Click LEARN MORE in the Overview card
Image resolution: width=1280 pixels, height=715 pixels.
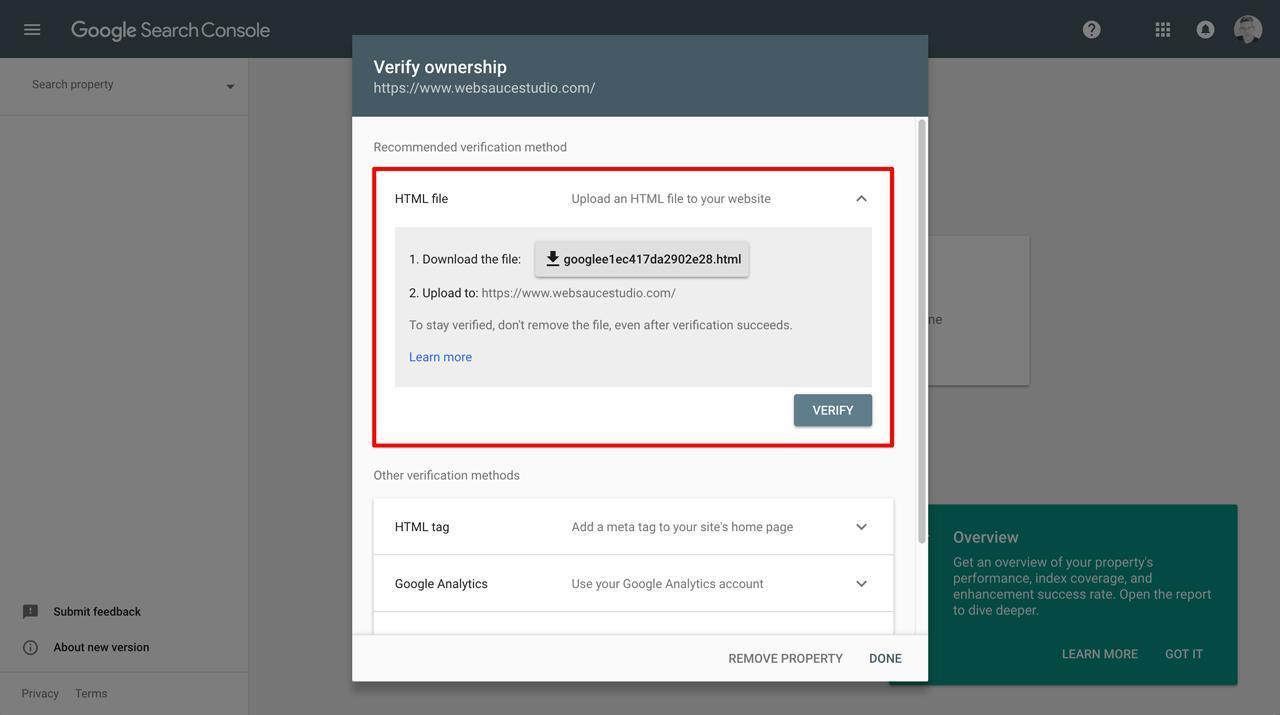click(x=1100, y=654)
